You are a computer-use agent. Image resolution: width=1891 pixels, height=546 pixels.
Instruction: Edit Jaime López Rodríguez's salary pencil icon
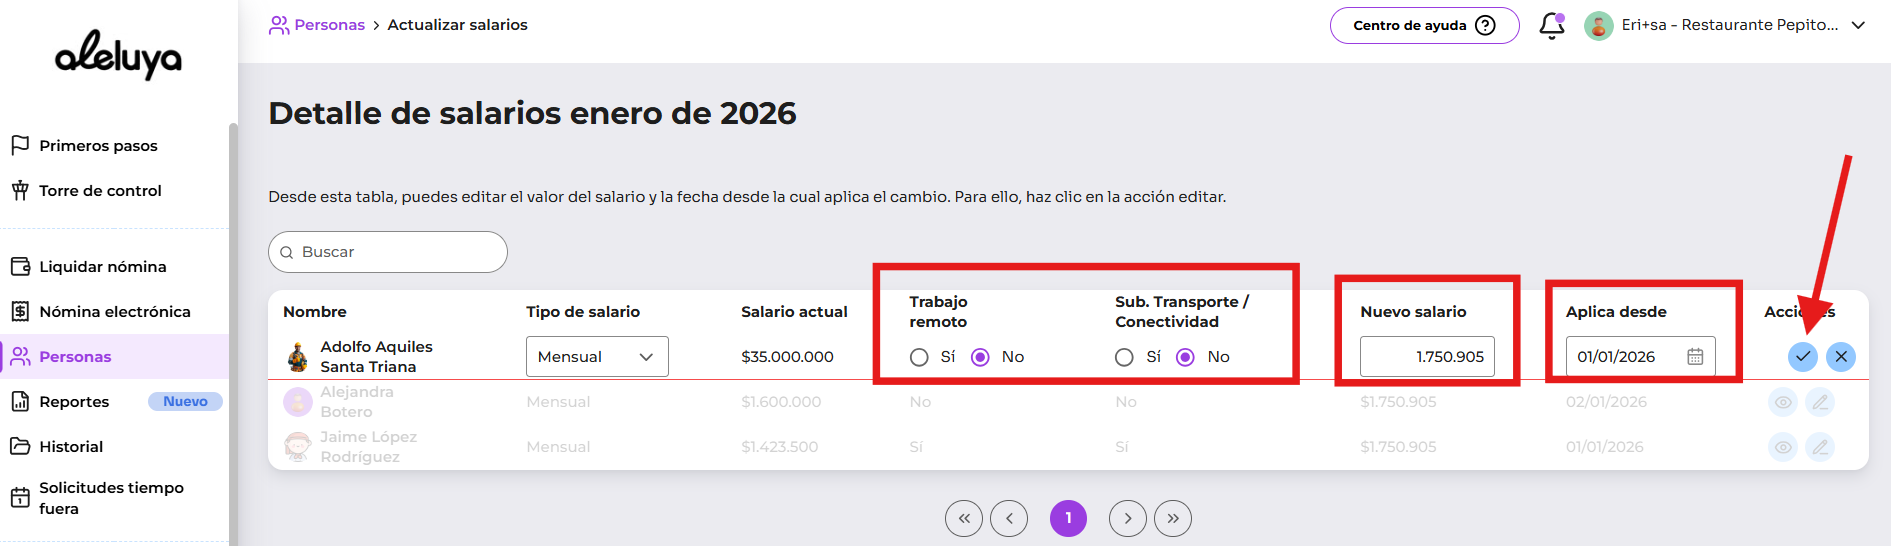[x=1820, y=447]
